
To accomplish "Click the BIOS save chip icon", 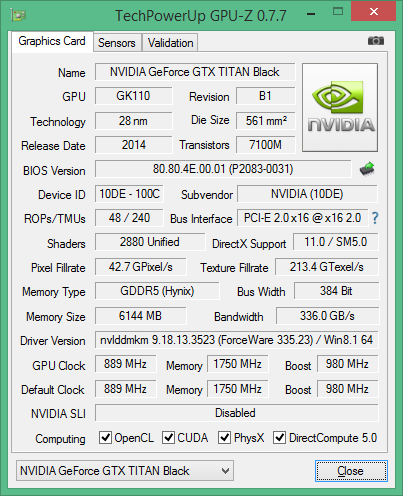I will pyautogui.click(x=367, y=169).
